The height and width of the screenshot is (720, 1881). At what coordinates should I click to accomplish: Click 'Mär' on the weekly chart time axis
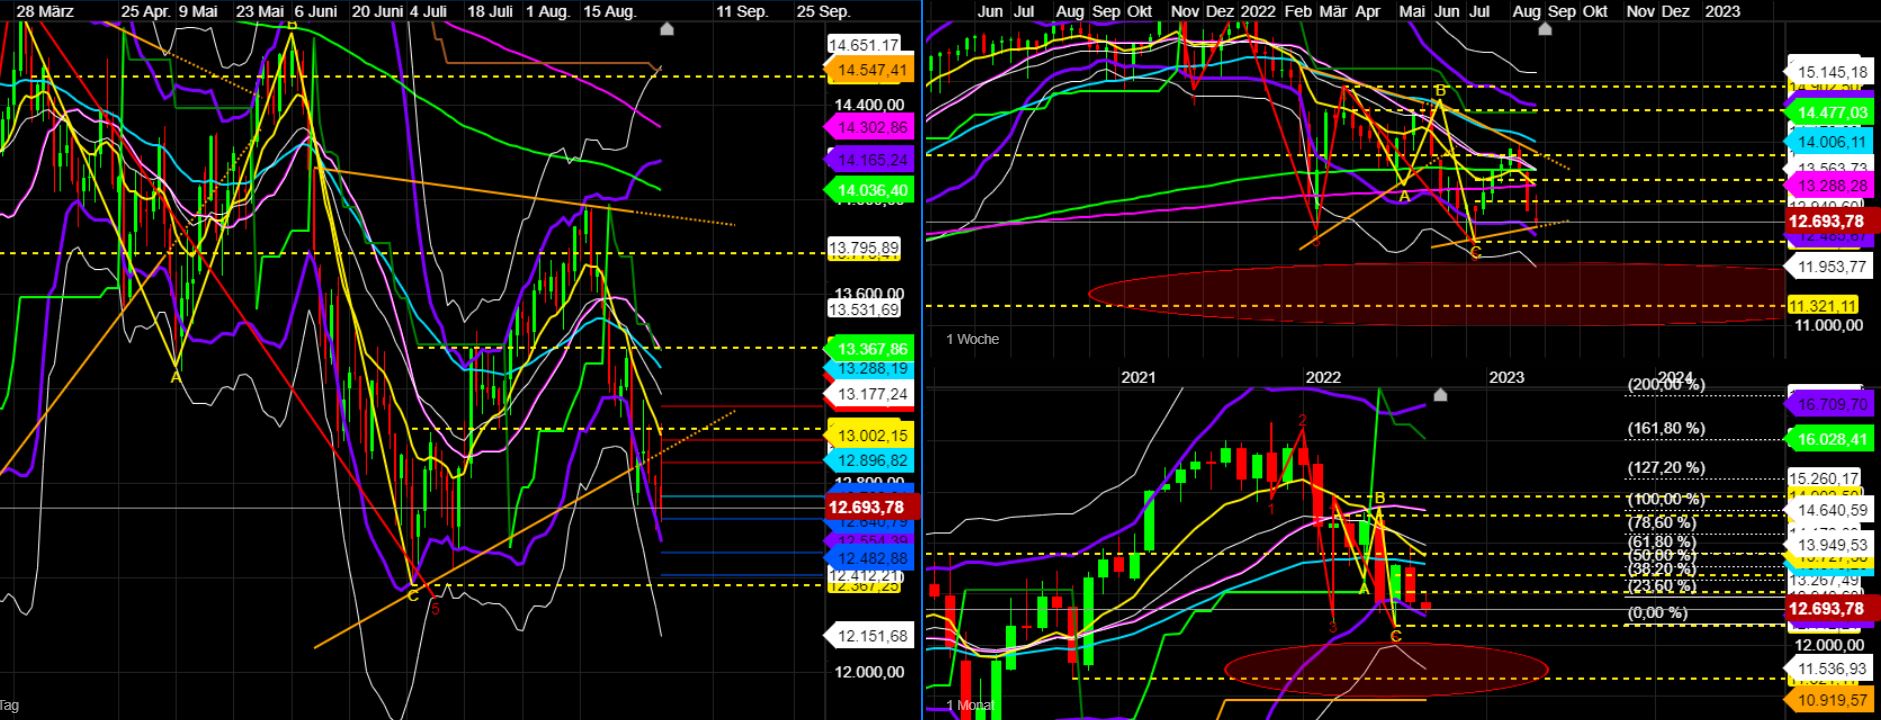pyautogui.click(x=1333, y=11)
